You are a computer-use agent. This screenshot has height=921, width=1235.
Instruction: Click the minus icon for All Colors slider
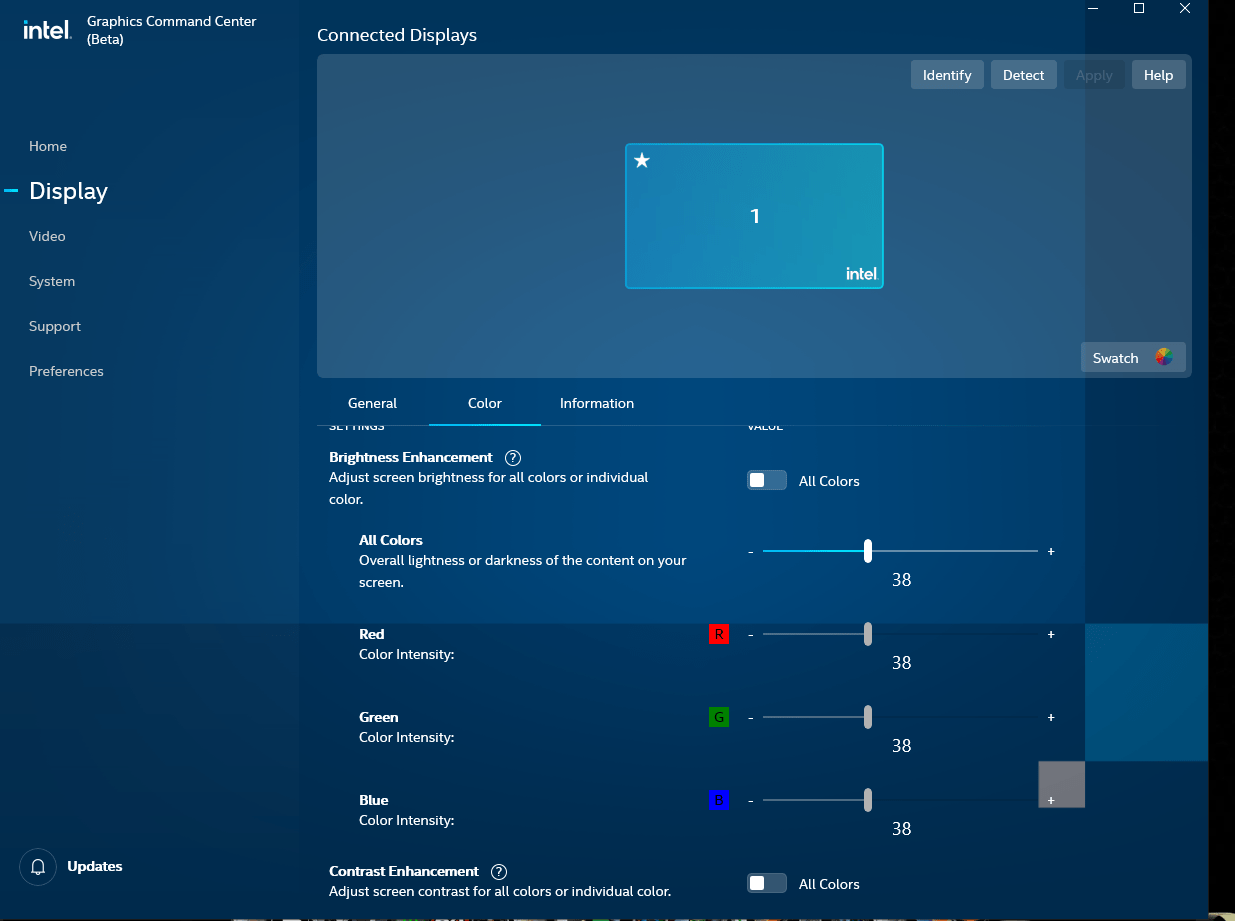[x=751, y=552]
